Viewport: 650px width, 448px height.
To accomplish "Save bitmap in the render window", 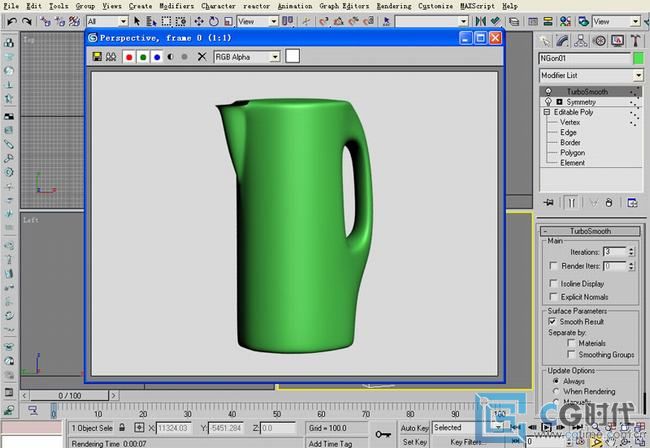I will (97, 57).
